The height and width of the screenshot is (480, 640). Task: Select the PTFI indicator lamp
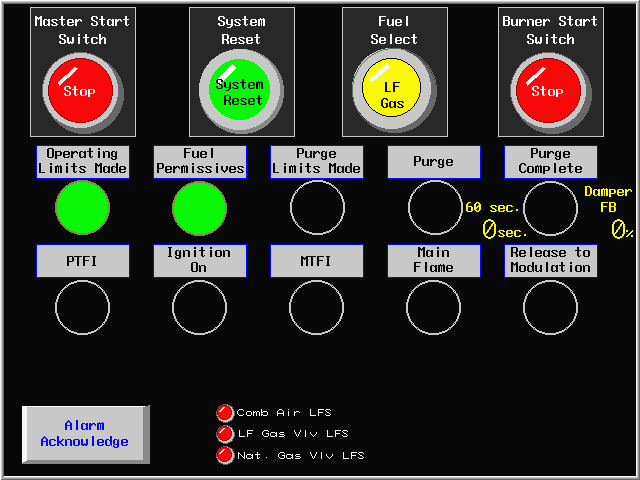pyautogui.click(x=82, y=307)
